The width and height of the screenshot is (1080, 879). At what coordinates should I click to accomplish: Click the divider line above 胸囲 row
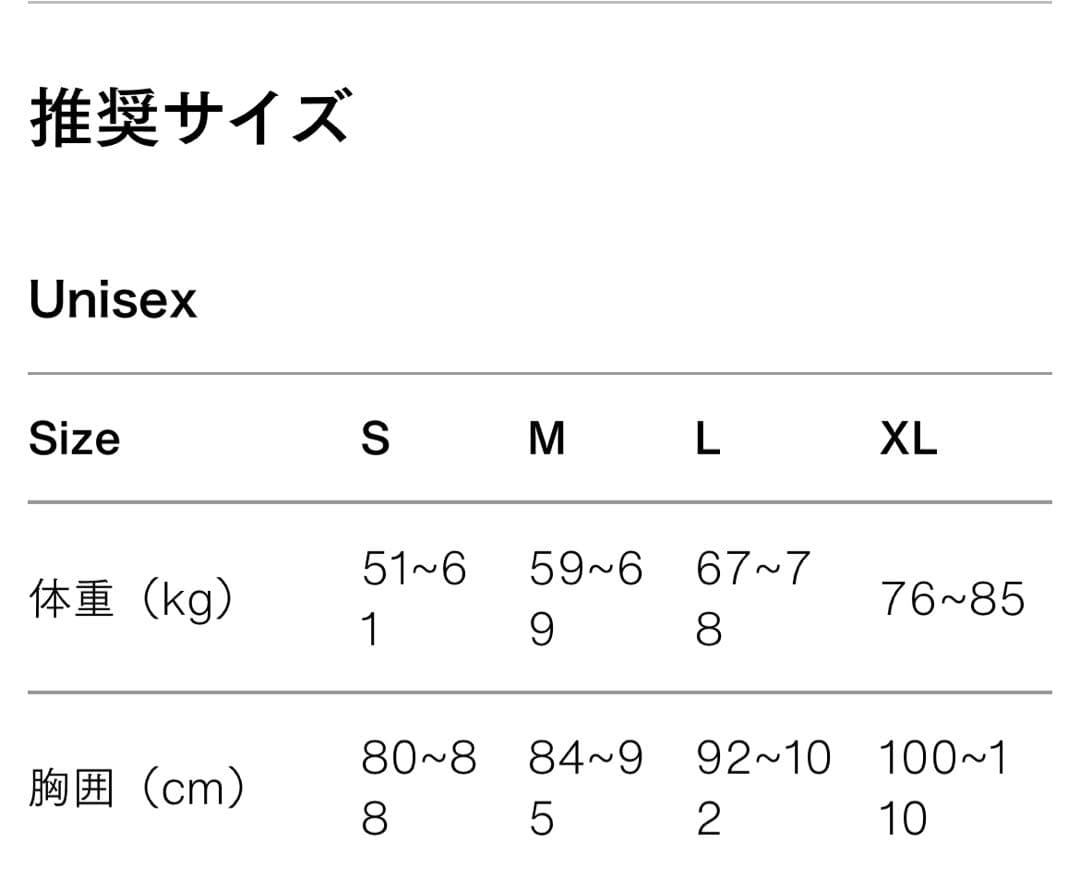[540, 692]
